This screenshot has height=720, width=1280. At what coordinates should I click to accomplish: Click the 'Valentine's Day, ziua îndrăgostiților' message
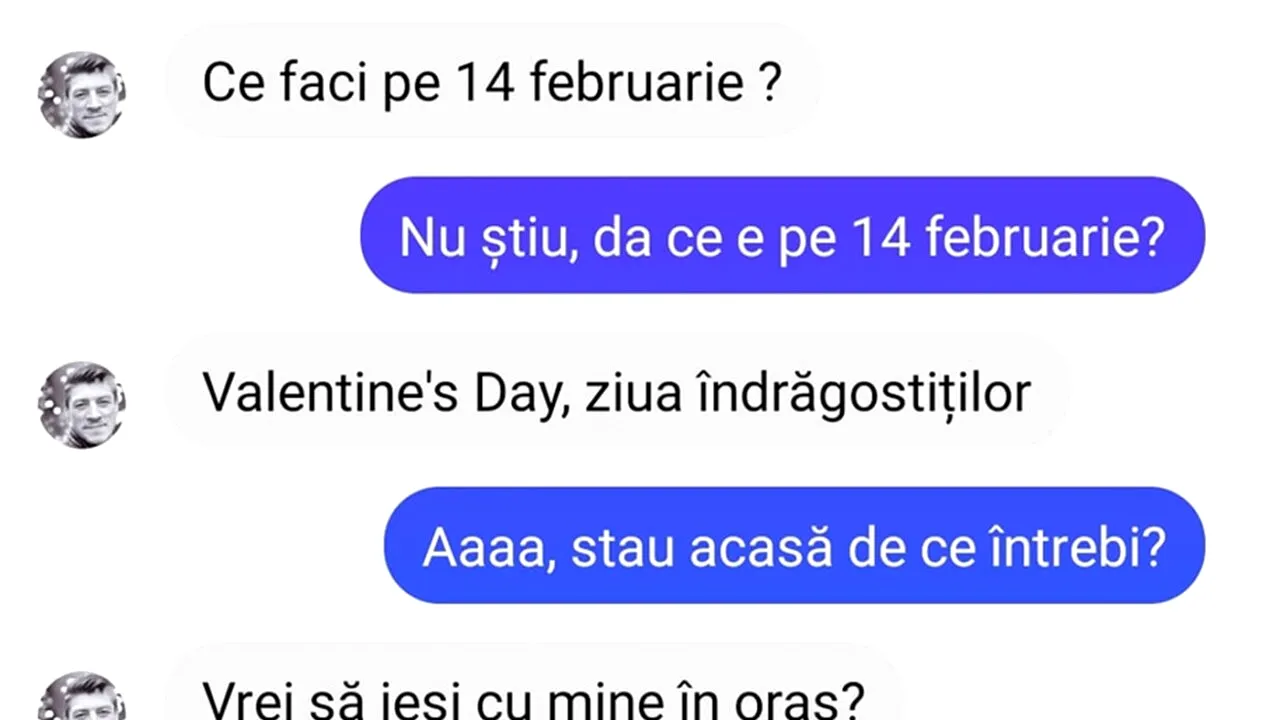618,392
